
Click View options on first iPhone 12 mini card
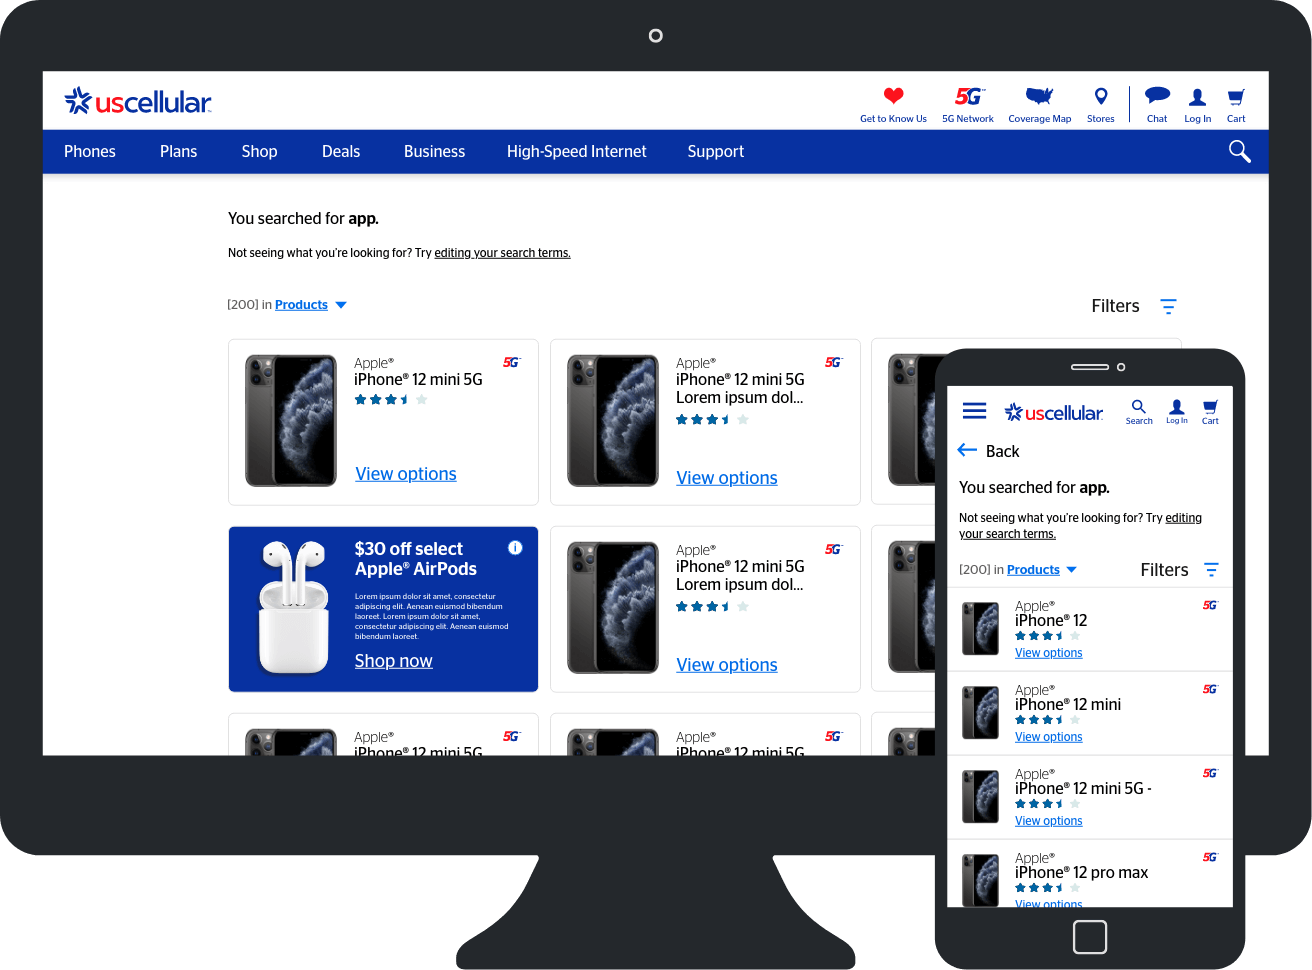click(406, 474)
